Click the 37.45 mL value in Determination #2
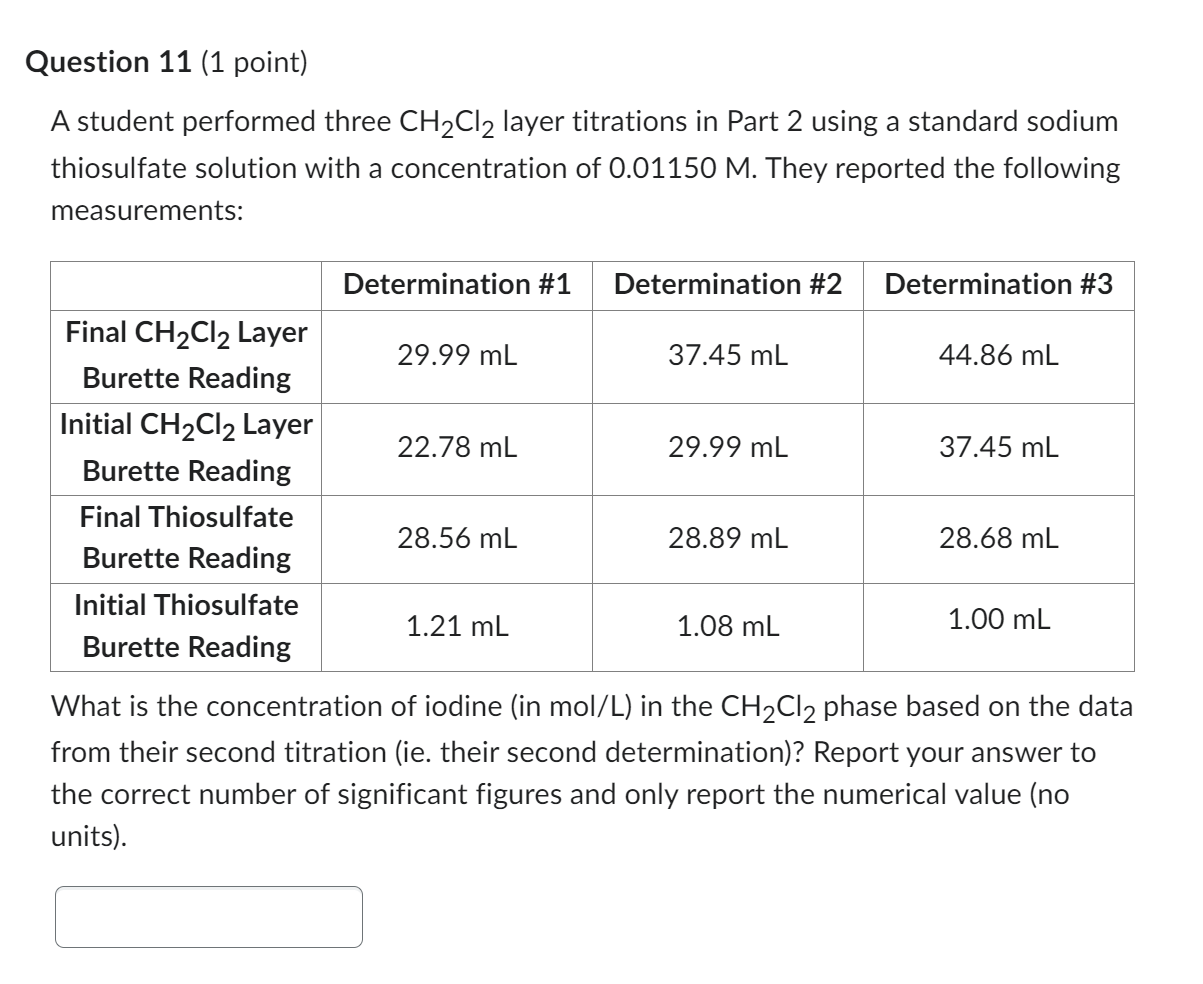The height and width of the screenshot is (984, 1203). coord(728,355)
